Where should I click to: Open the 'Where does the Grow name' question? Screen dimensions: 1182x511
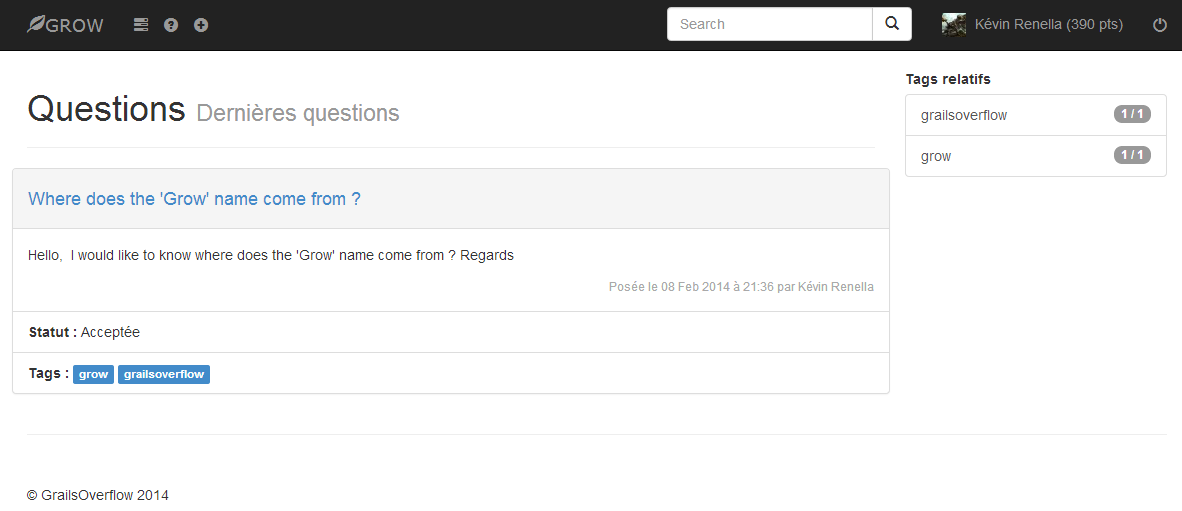coord(194,199)
